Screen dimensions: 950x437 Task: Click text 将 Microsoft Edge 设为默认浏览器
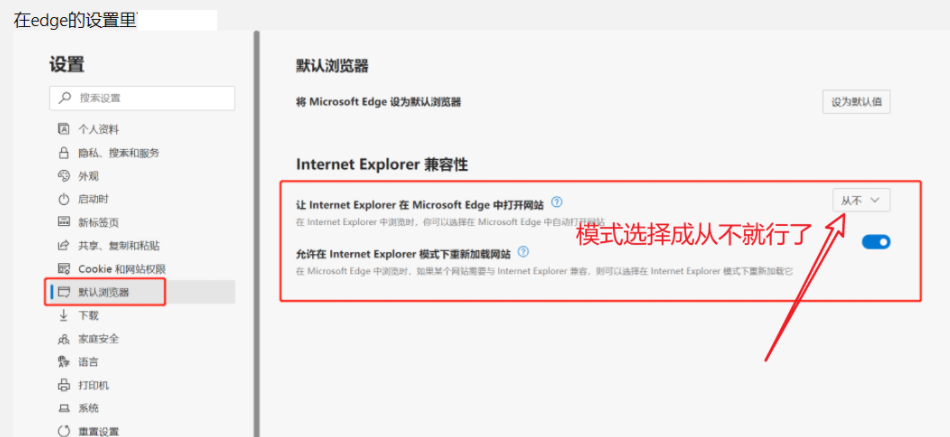coord(379,102)
